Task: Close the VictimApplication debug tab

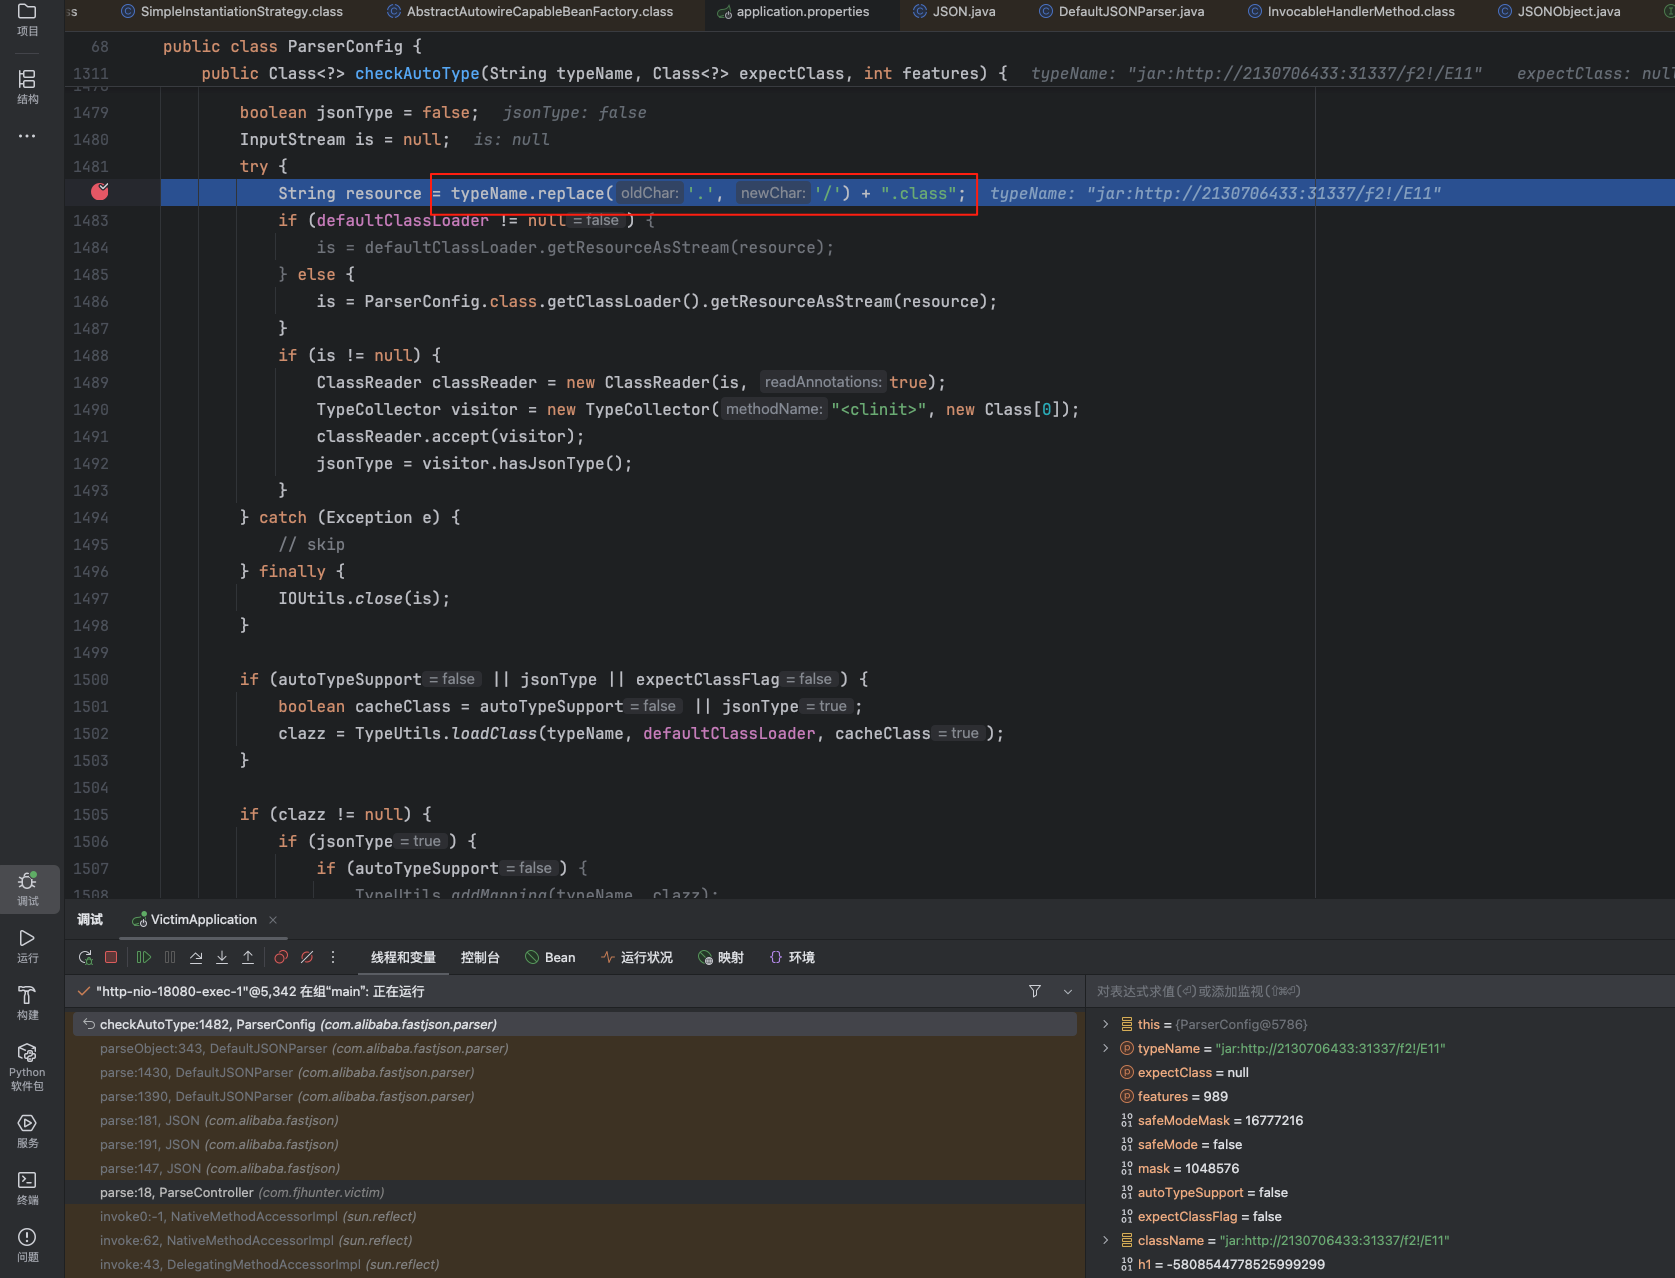Action: 273,920
